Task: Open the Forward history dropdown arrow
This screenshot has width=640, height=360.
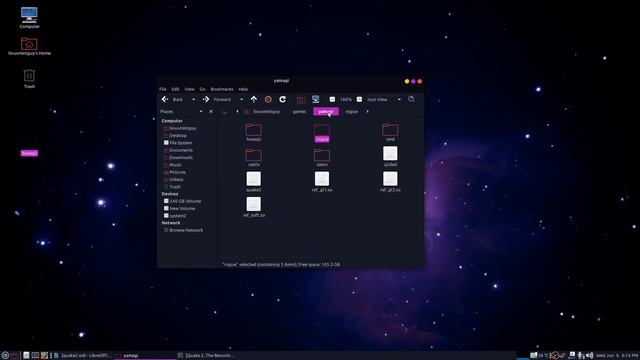Action: click(x=241, y=99)
